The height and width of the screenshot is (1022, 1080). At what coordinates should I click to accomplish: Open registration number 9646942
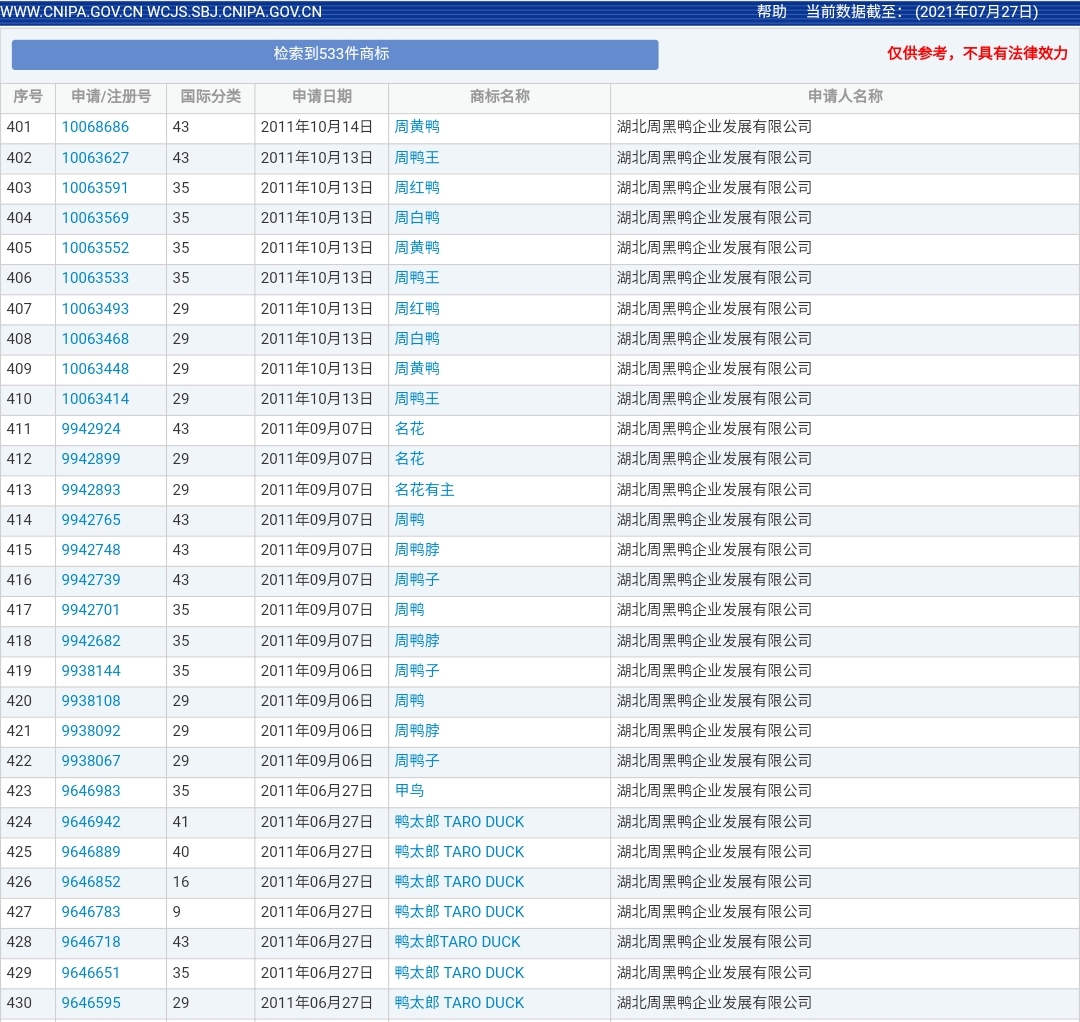point(91,822)
